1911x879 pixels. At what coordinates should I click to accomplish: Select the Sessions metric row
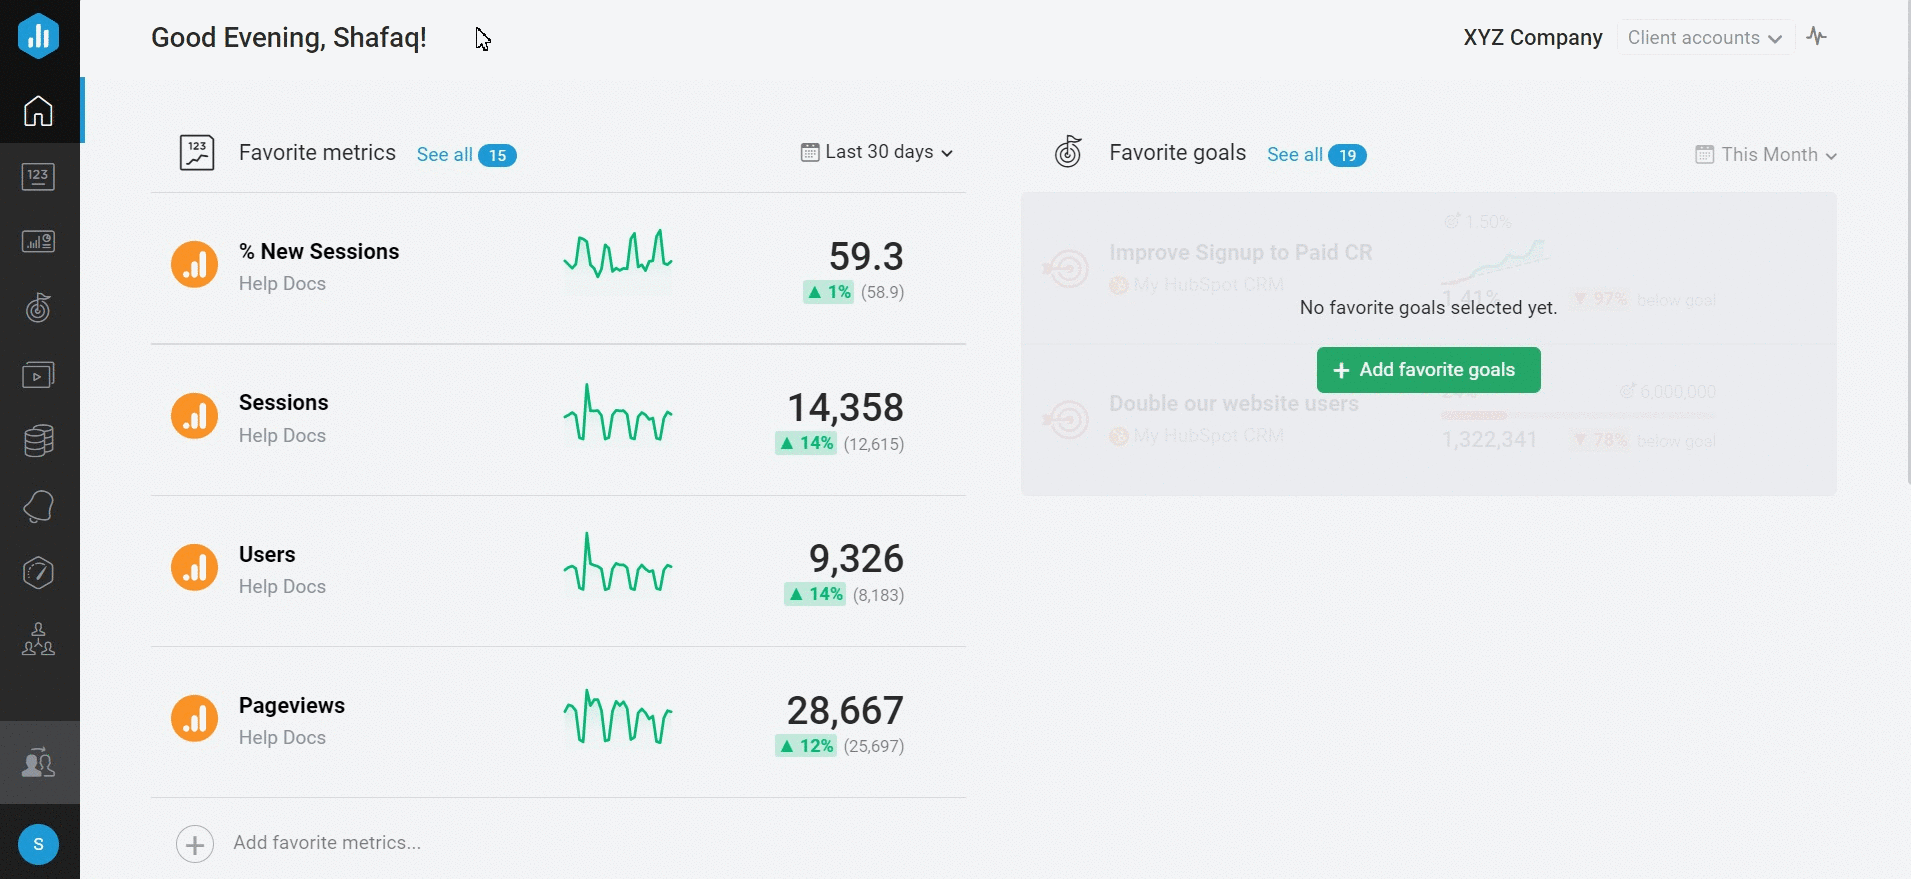(284, 403)
